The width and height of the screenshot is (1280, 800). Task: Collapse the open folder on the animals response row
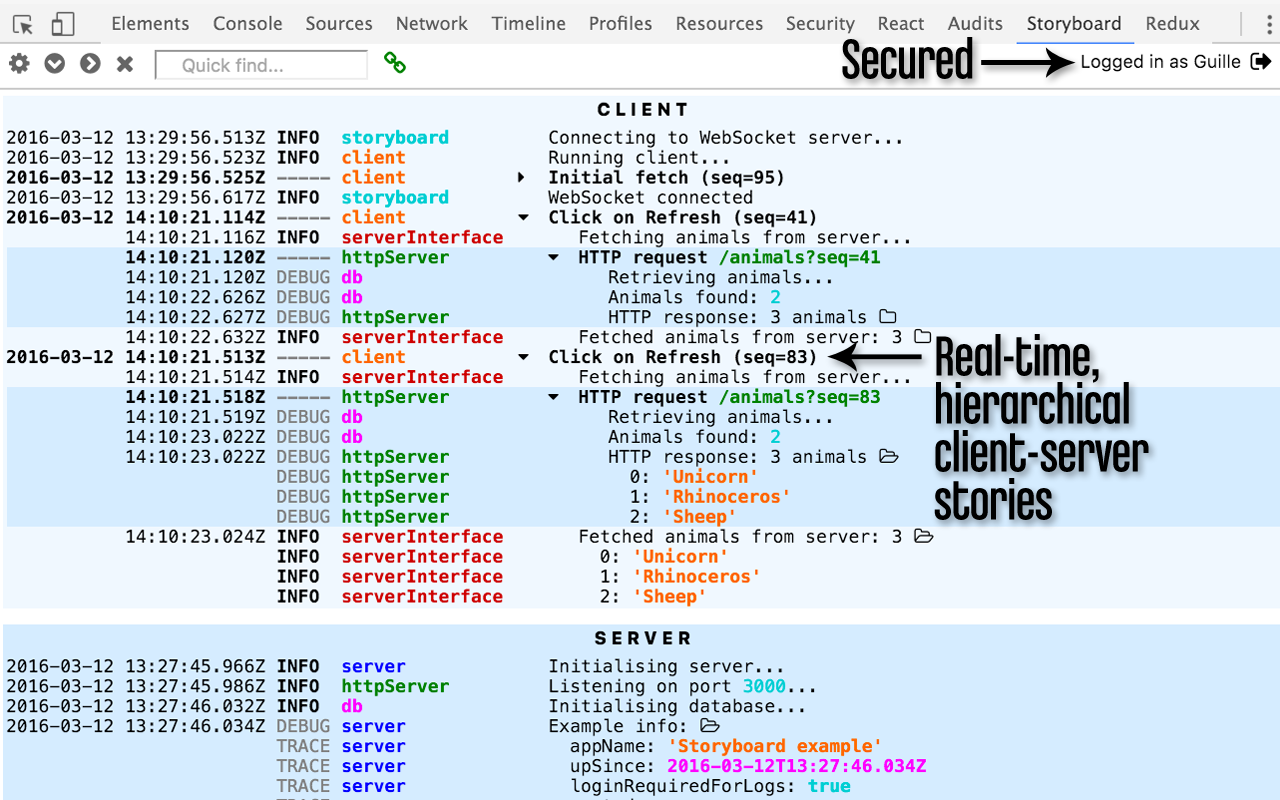click(x=888, y=457)
